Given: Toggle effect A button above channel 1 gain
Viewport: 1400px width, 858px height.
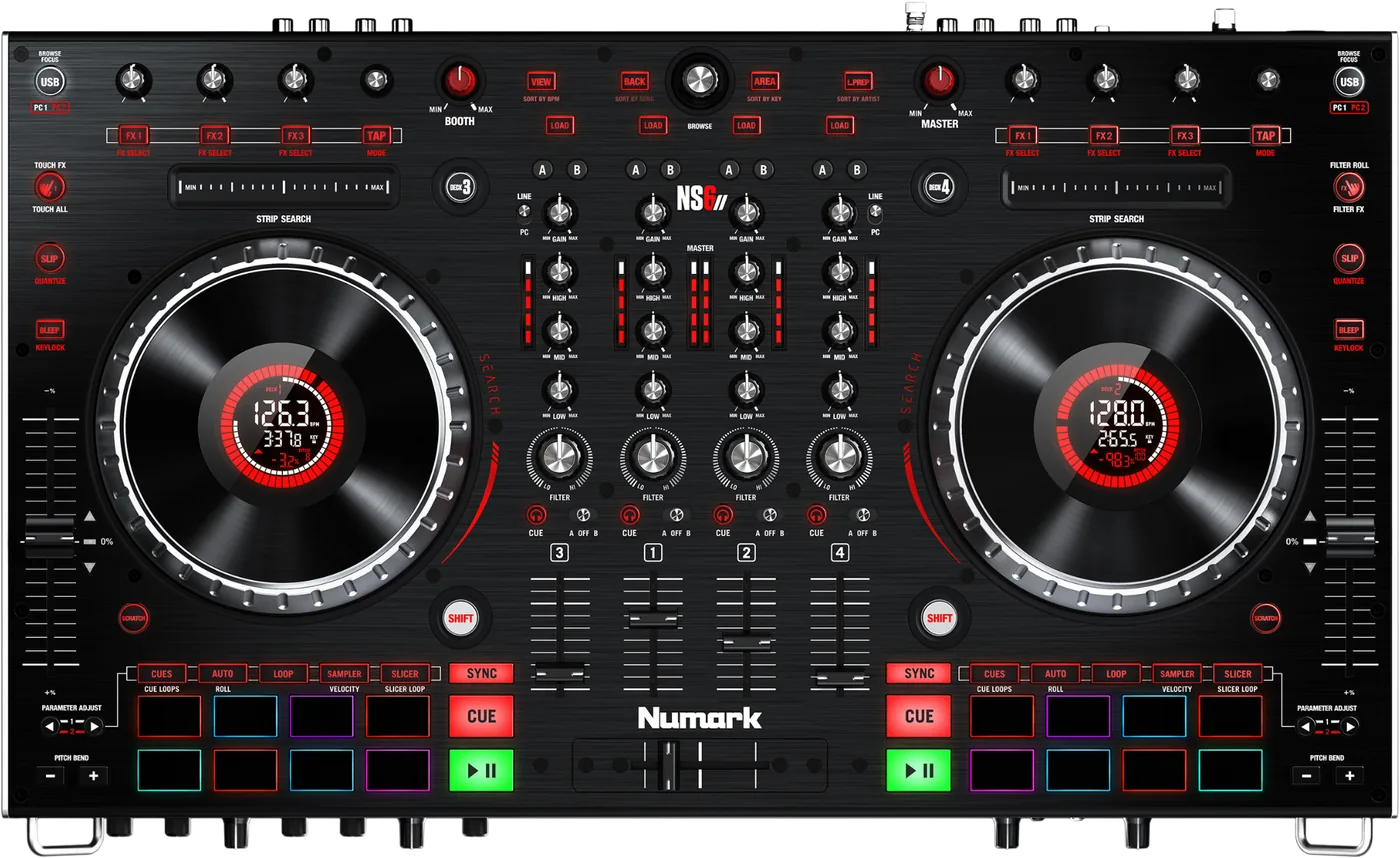Looking at the screenshot, I should (636, 170).
